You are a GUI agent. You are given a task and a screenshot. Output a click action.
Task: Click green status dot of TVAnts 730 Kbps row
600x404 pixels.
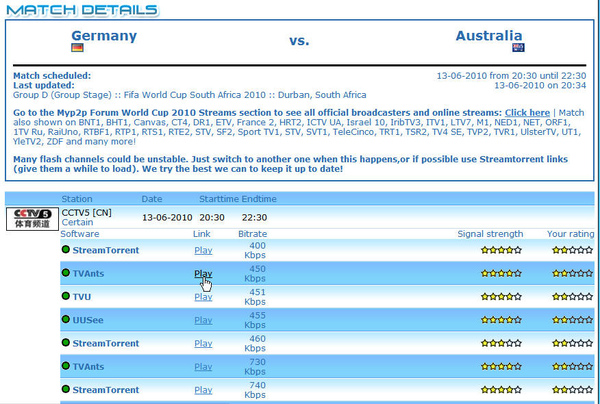(x=66, y=366)
